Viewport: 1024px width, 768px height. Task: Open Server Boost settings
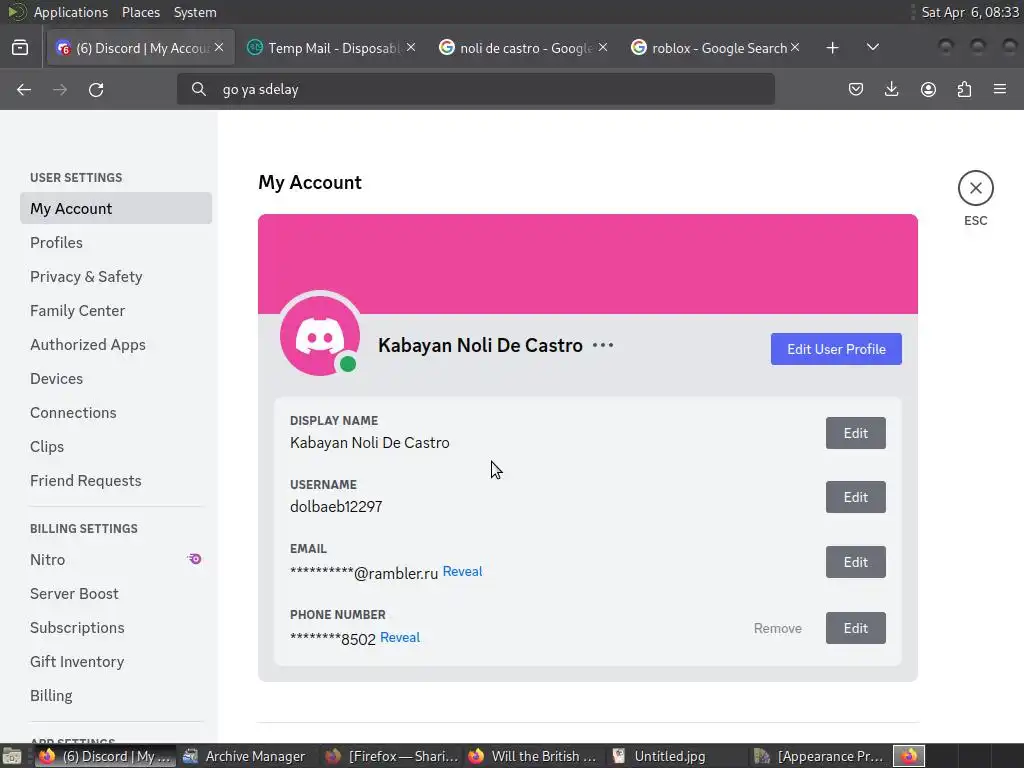coord(116,593)
